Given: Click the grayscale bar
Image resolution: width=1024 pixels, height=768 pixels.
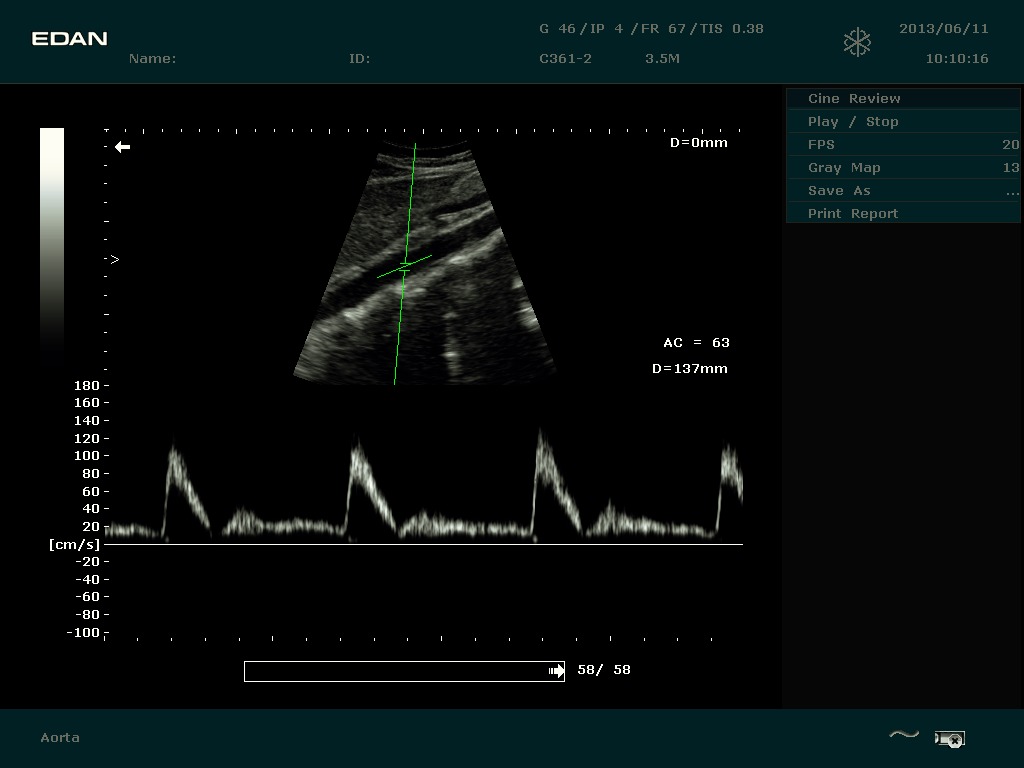Looking at the screenshot, I should pos(52,240).
